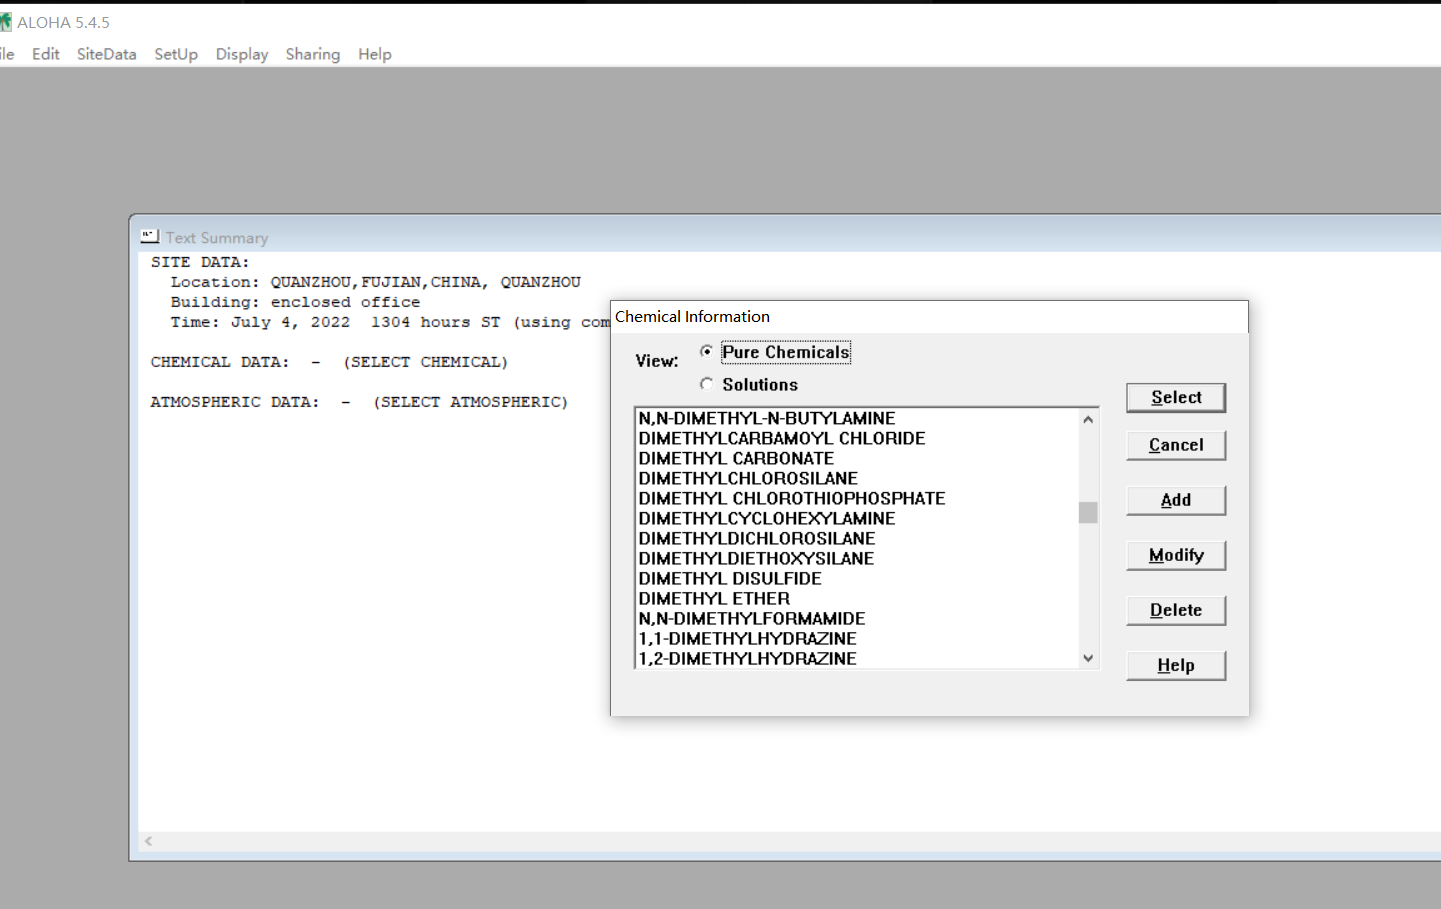Click the Modify button

1176,555
